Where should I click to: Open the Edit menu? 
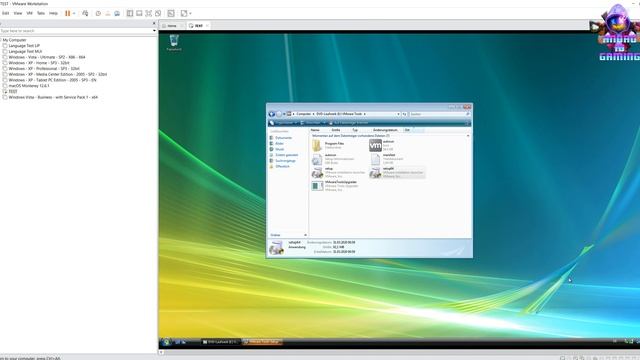5,13
